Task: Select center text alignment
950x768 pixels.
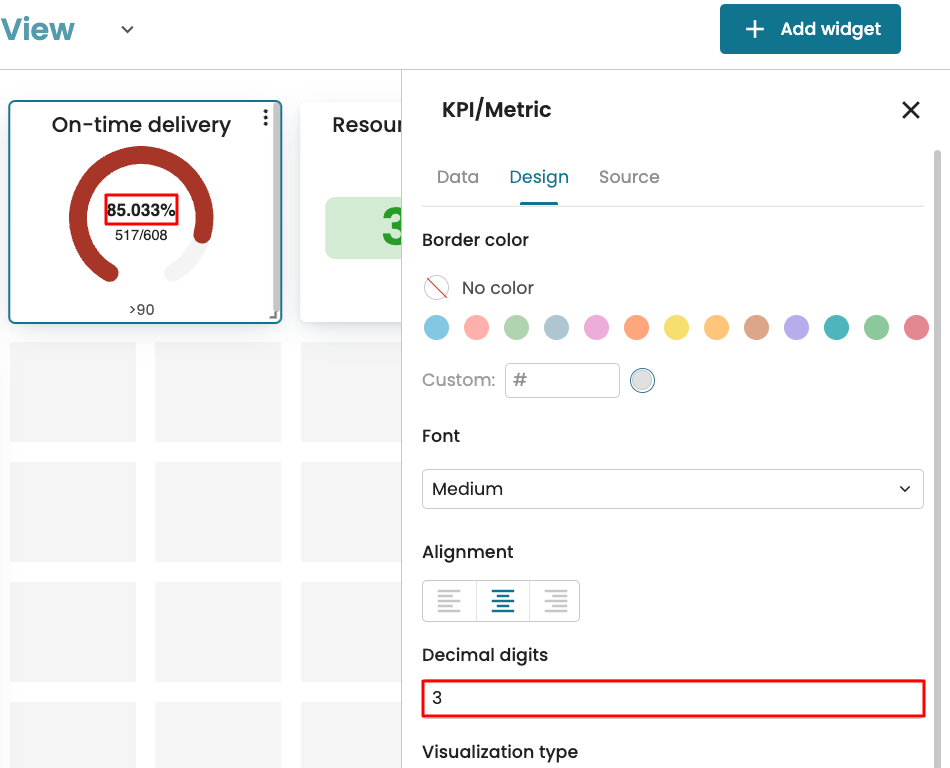Action: 502,601
